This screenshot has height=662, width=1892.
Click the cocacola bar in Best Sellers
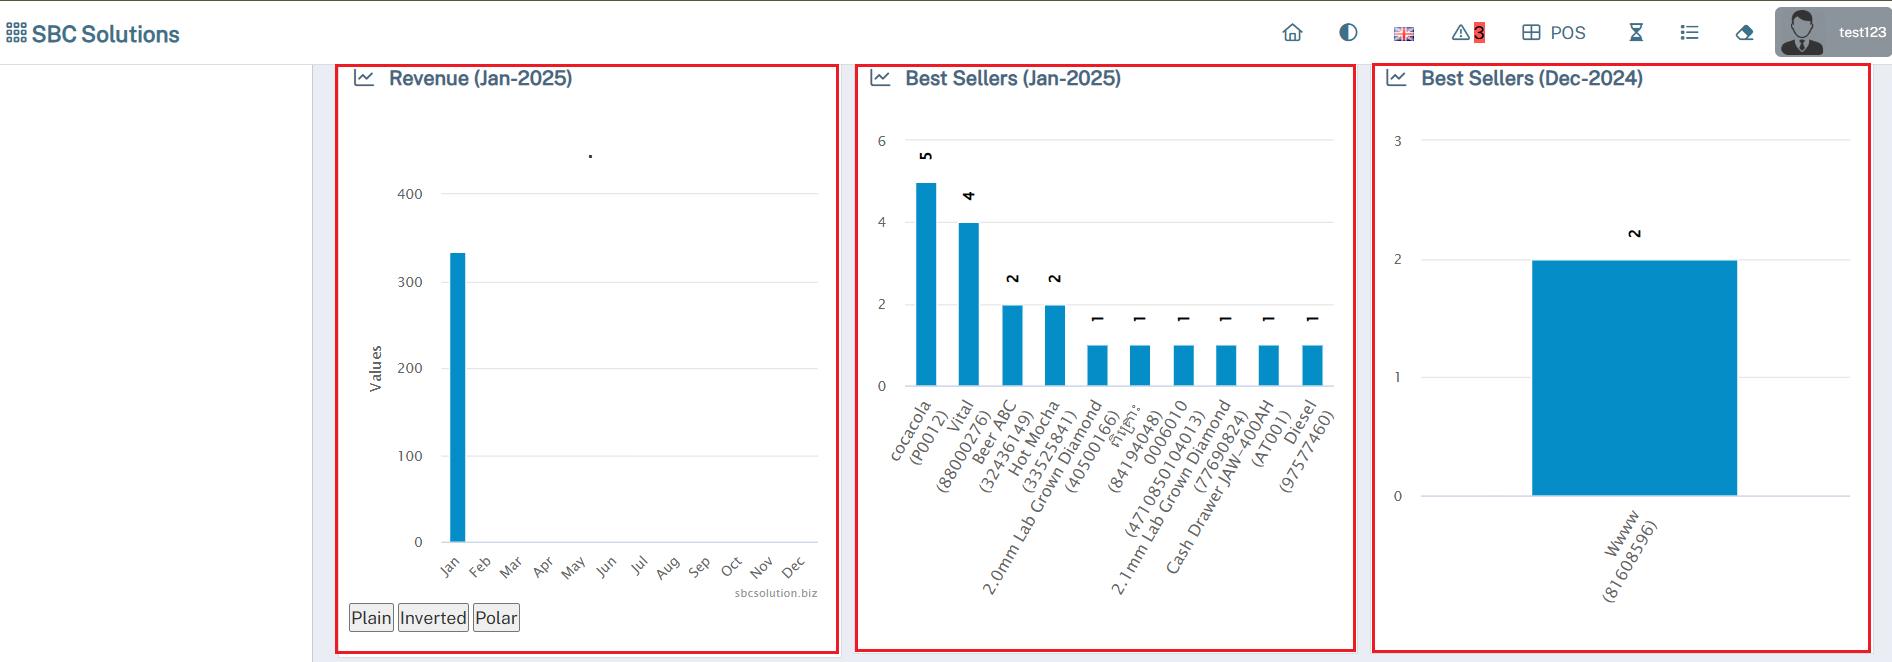[926, 284]
